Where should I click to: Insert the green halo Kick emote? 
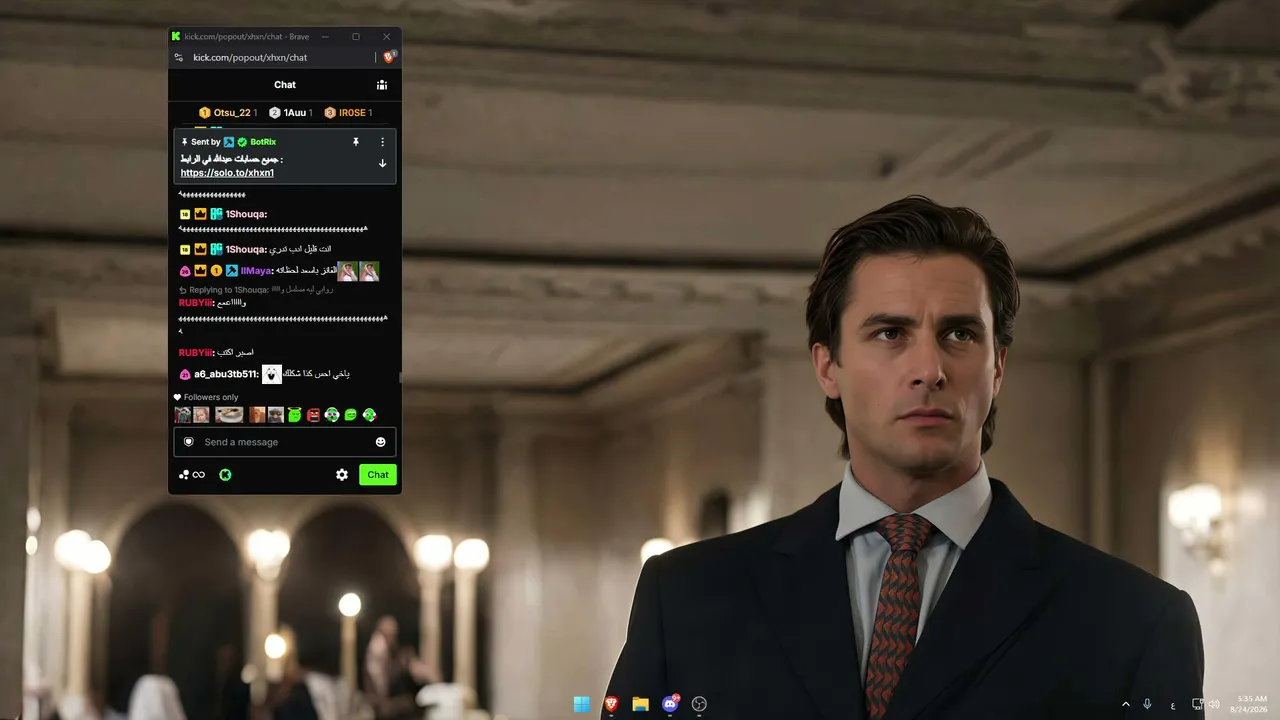tap(294, 415)
